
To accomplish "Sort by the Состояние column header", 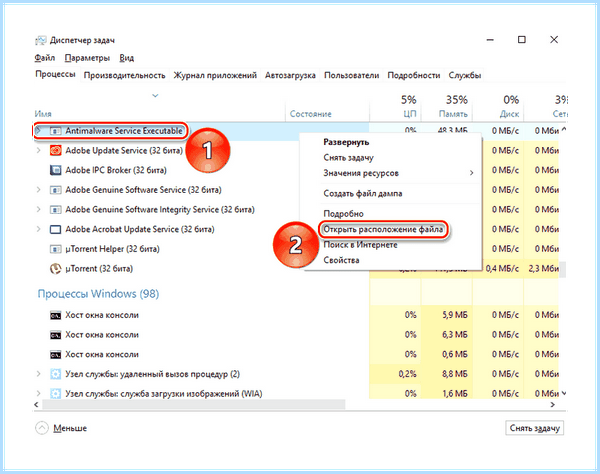I will (x=310, y=114).
